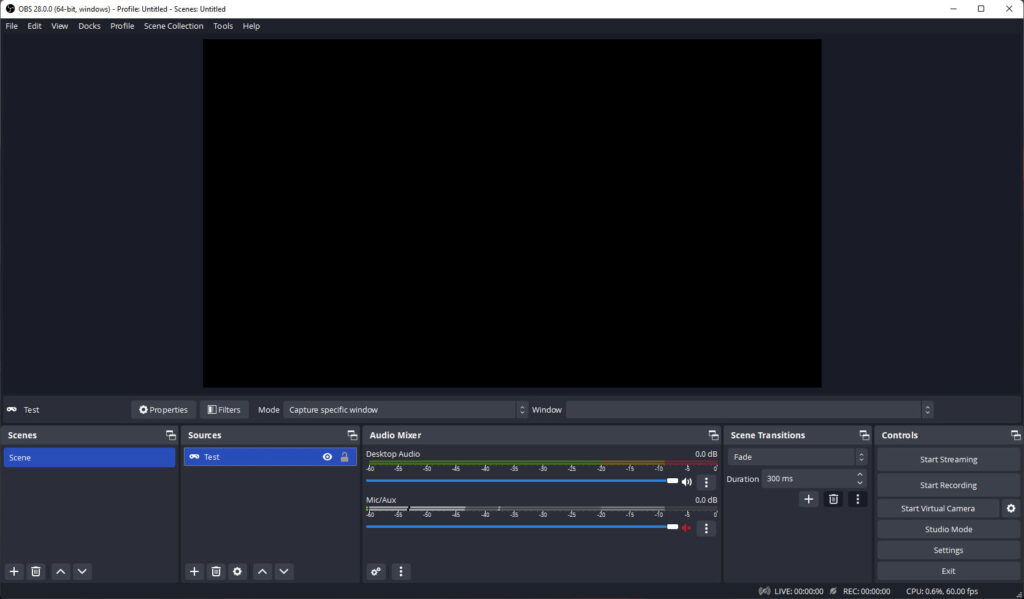Viewport: 1024px width, 599px height.
Task: Undock the Scenes panel
Action: pos(170,435)
